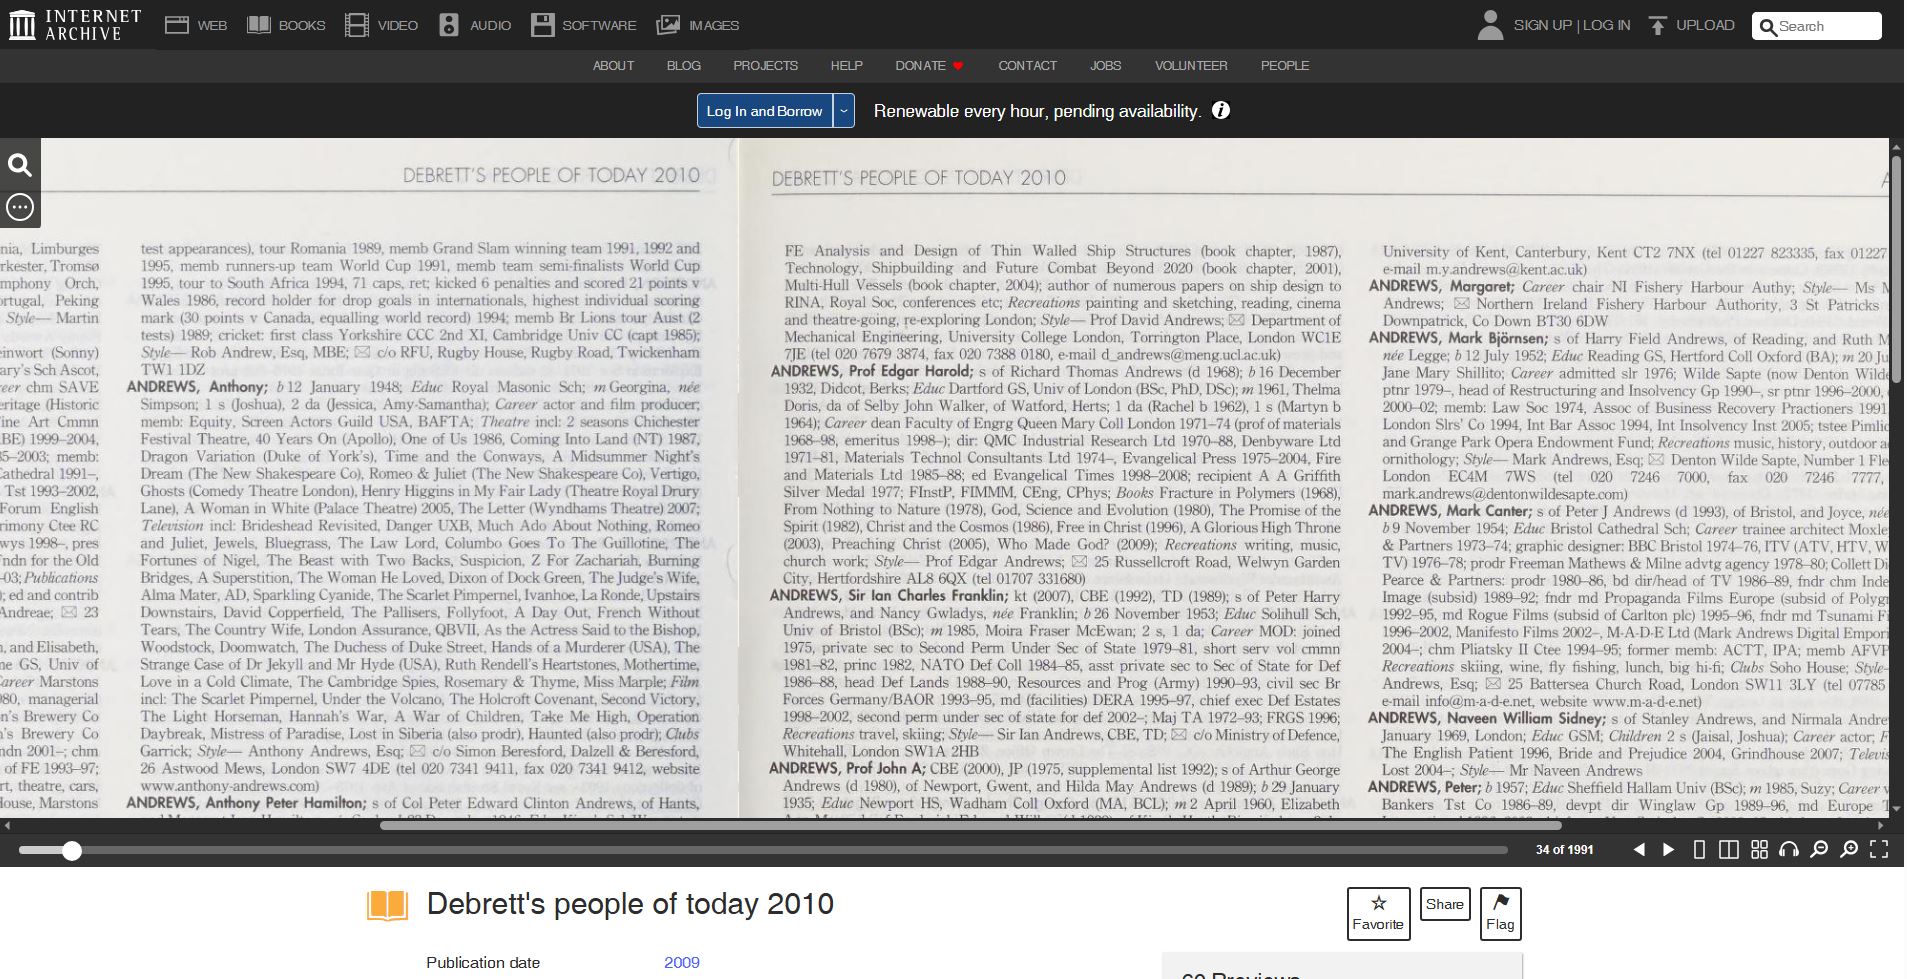Go to the Books media section
Image resolution: width=1907 pixels, height=979 pixels.
coord(286,25)
